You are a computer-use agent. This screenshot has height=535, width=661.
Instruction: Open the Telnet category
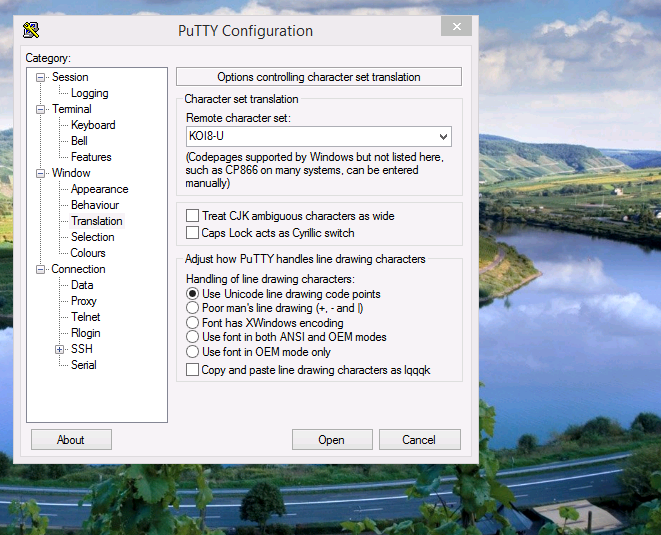(x=86, y=317)
